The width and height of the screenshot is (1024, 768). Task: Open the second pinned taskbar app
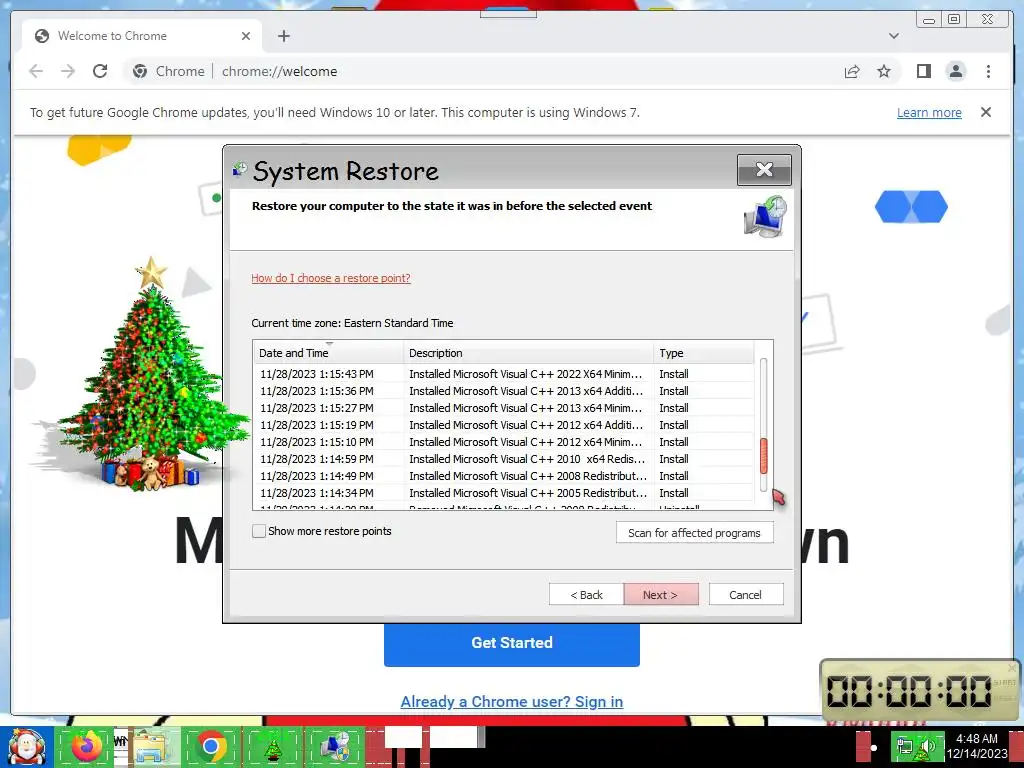click(x=121, y=746)
